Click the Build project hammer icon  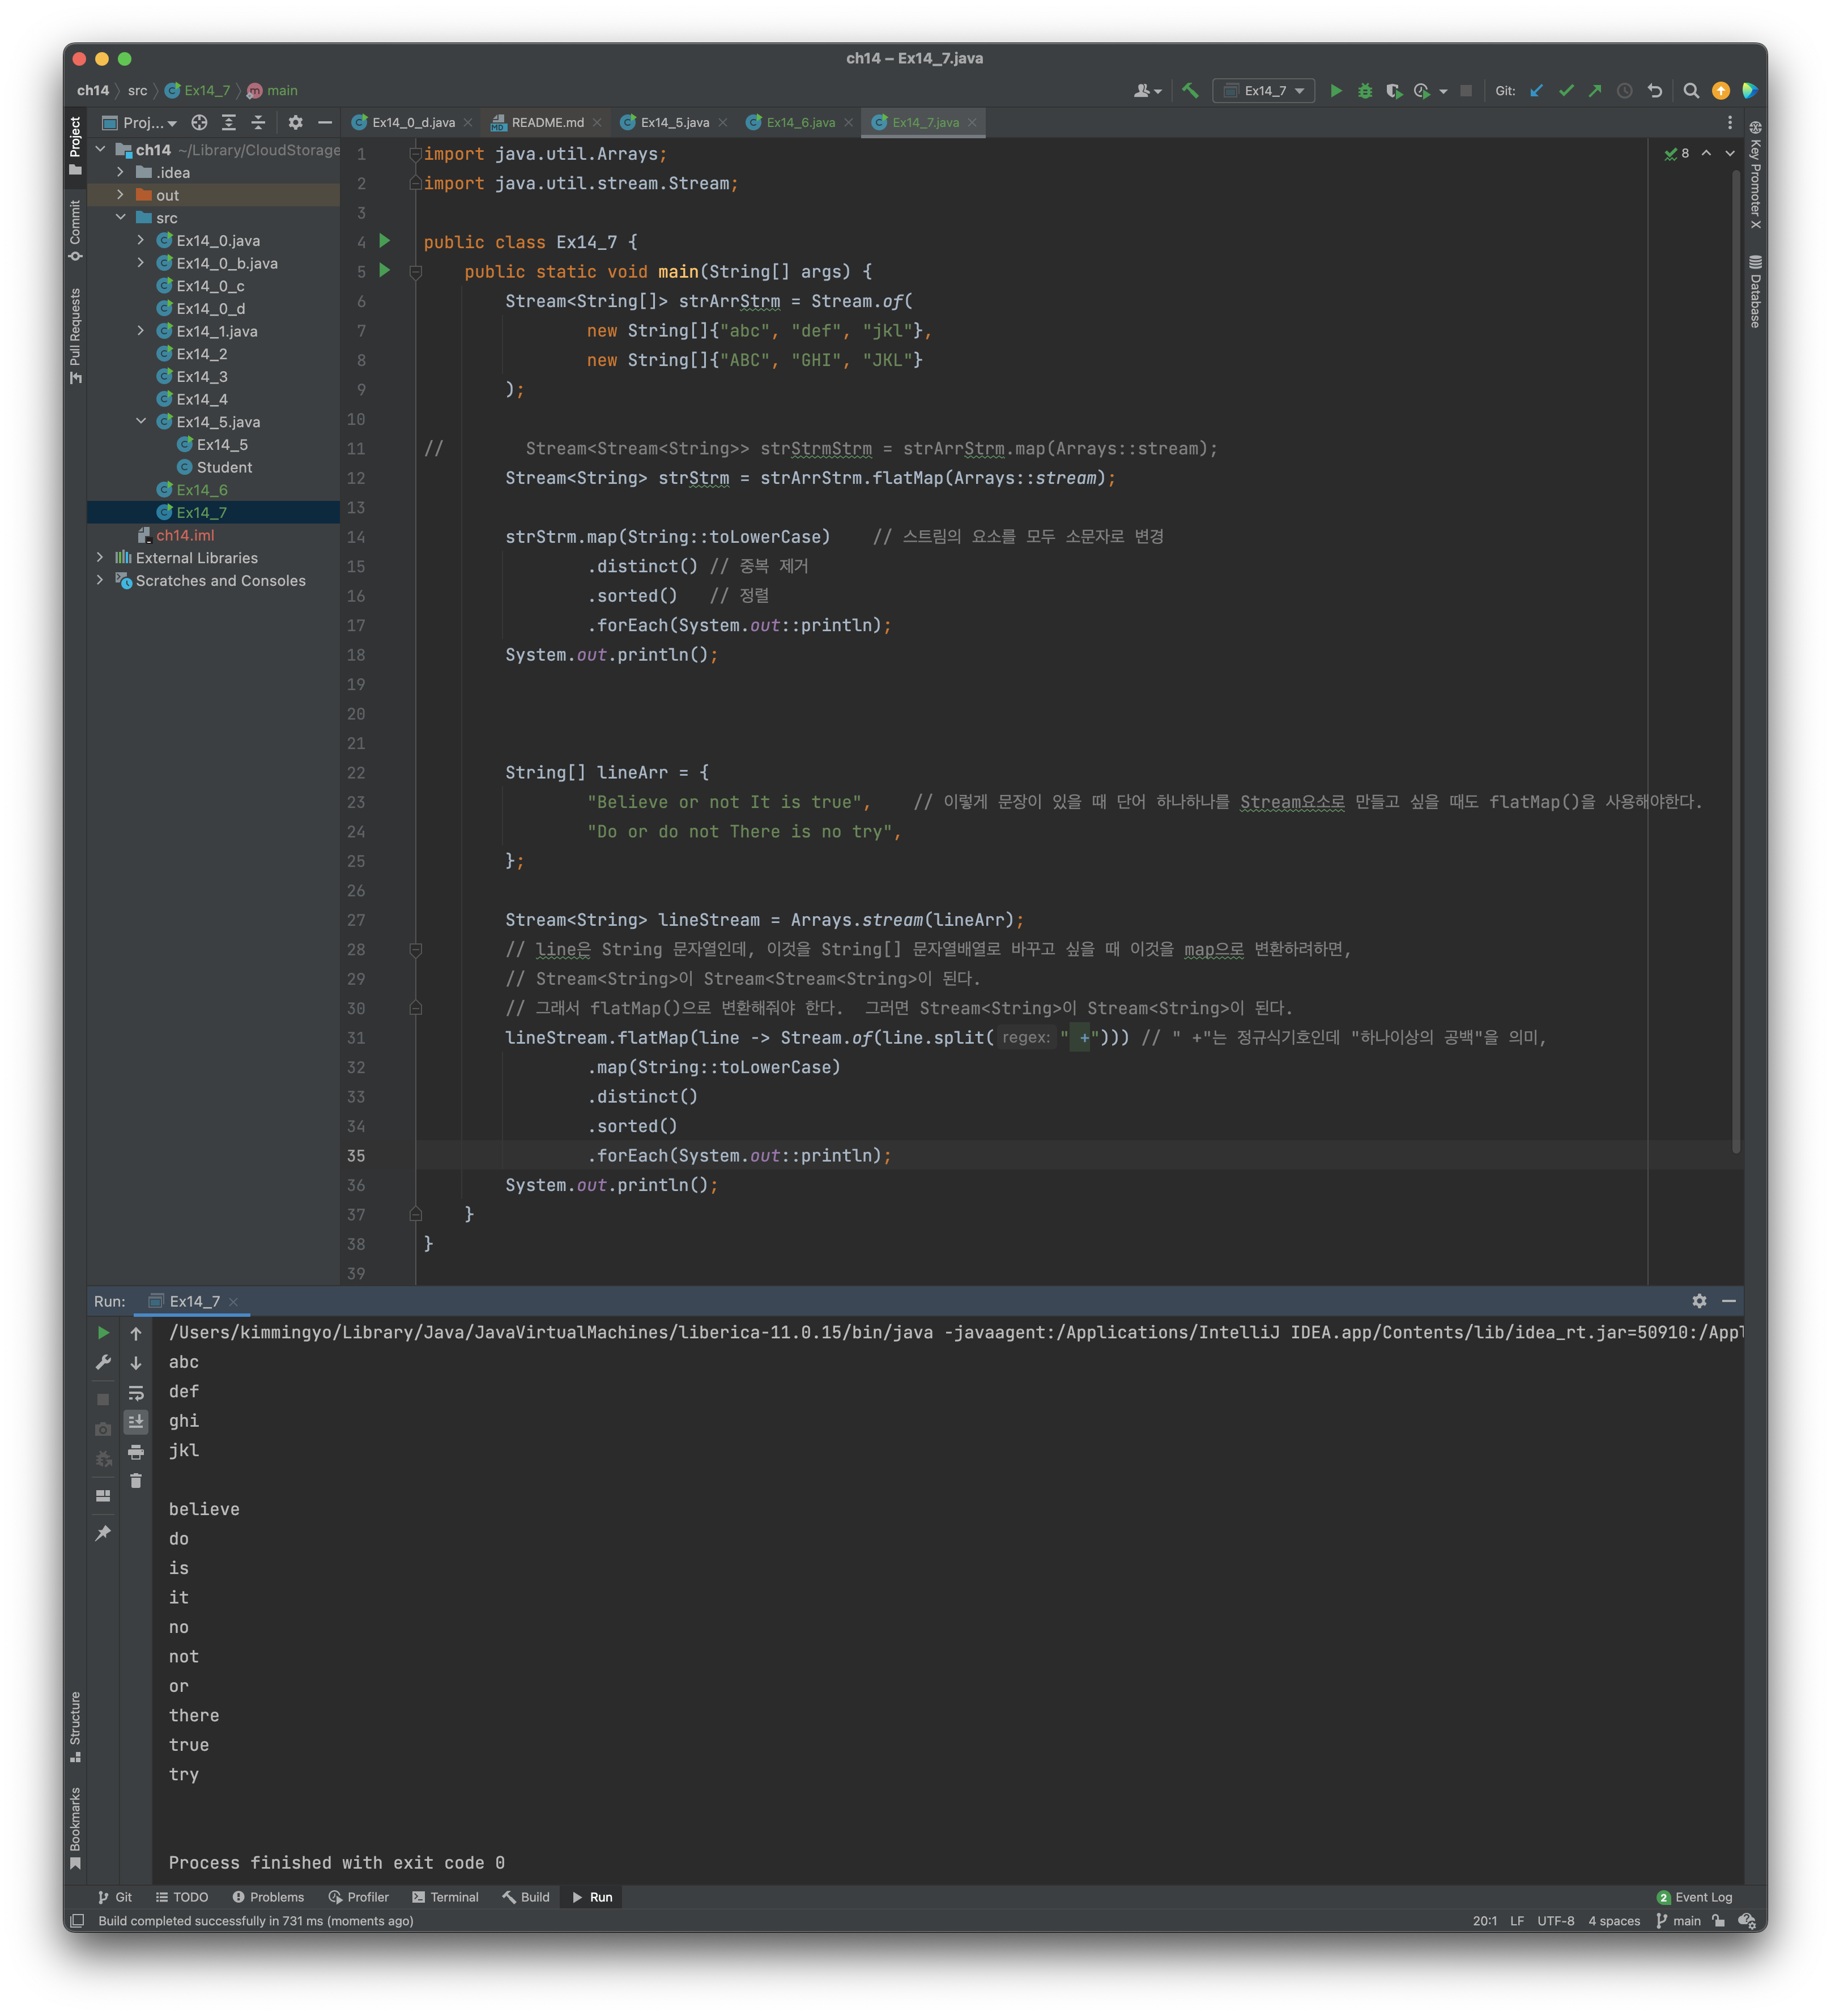[x=1190, y=91]
